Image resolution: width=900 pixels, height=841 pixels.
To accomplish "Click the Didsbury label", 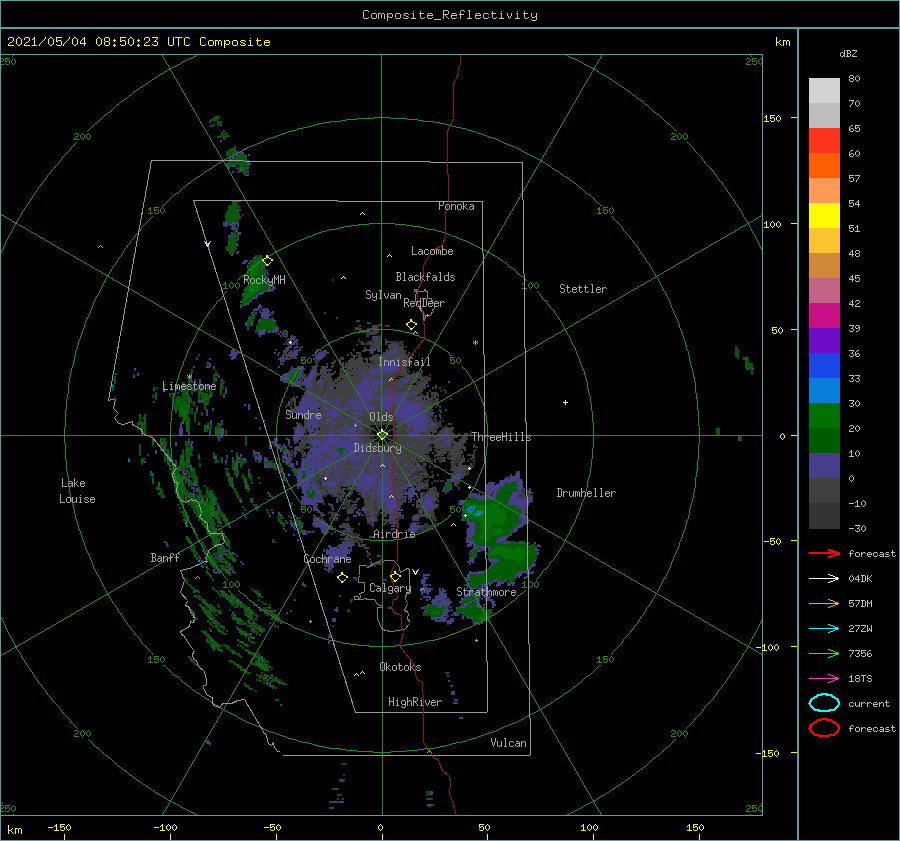I will click(x=377, y=448).
